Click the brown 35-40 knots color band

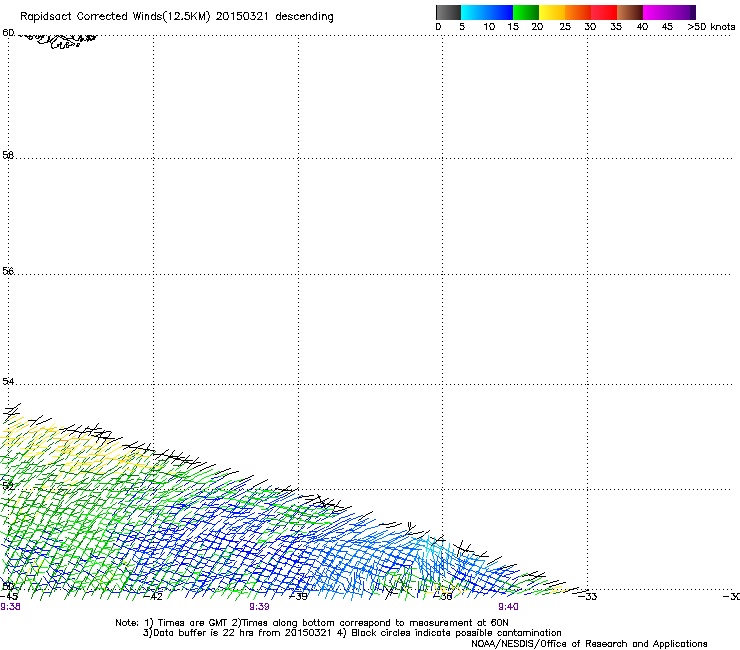pyautogui.click(x=630, y=12)
